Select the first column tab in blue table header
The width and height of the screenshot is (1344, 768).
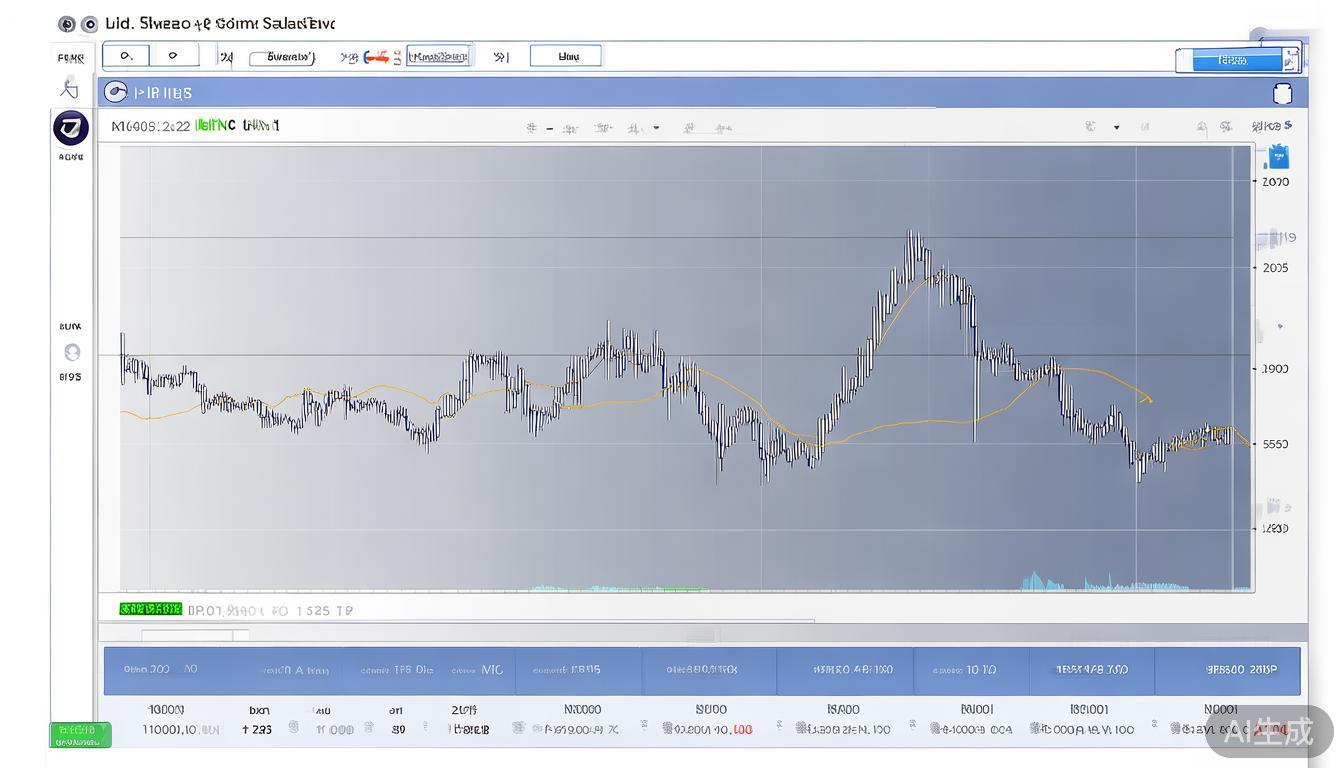tap(160, 670)
